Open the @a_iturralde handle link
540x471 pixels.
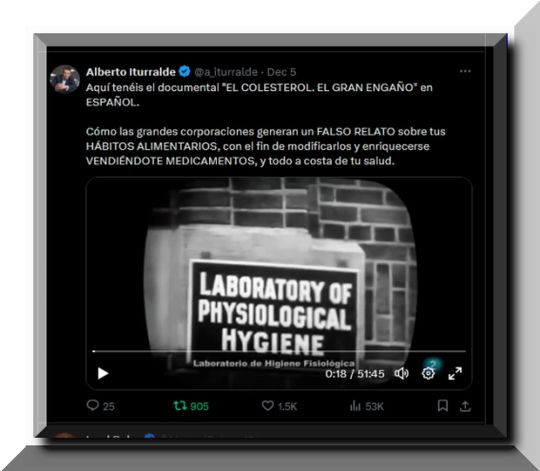(226, 72)
